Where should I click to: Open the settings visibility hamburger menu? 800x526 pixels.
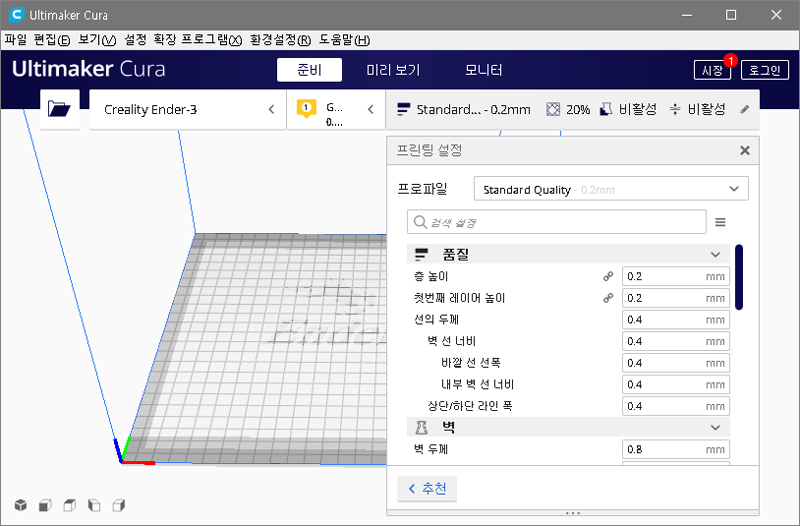pyautogui.click(x=720, y=222)
